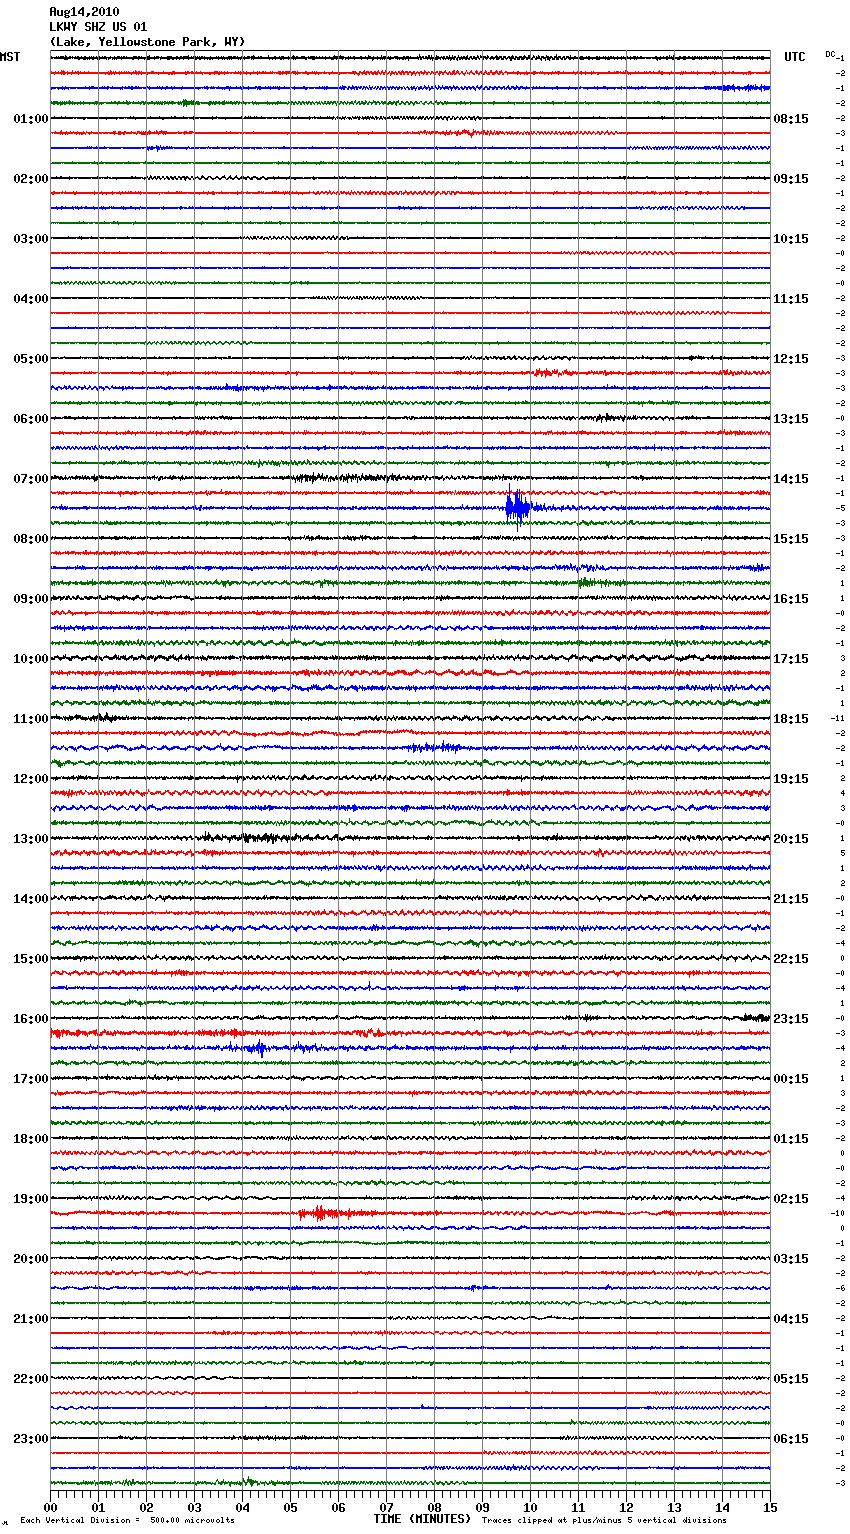
Task: Select the 16:00 MST hour label
Action: click(31, 1019)
